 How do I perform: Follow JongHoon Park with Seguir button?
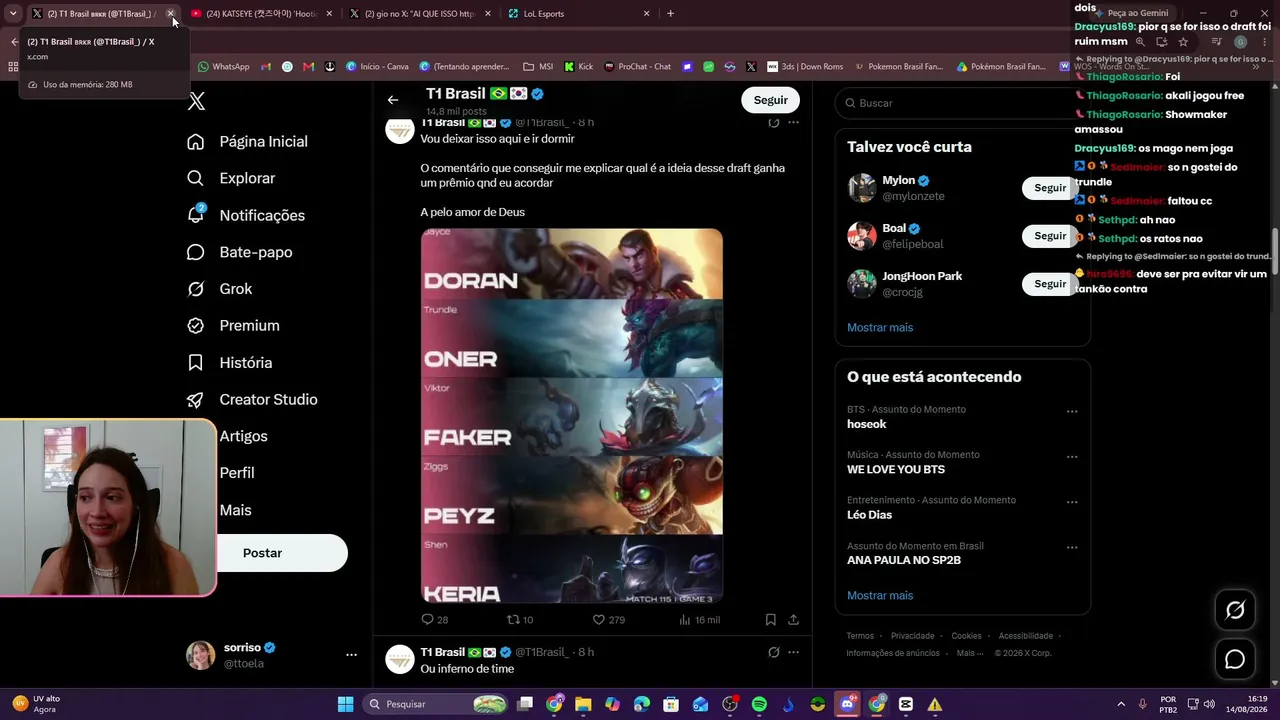[x=1050, y=284]
